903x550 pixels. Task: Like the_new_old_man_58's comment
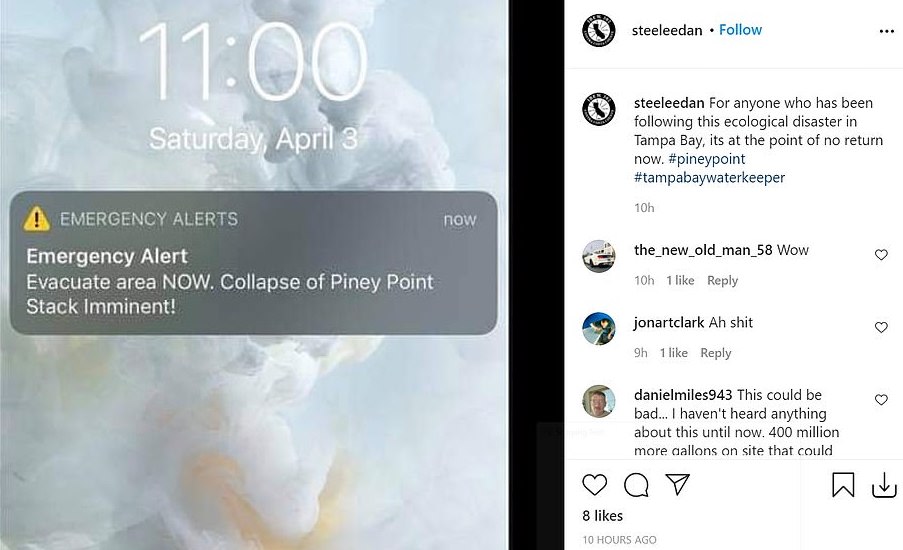click(x=881, y=255)
